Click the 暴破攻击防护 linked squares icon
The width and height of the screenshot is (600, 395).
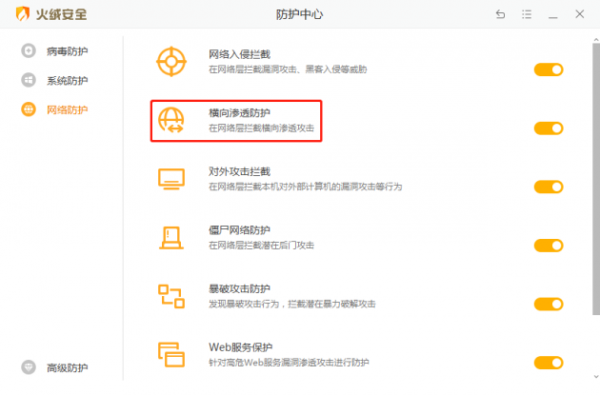[x=171, y=296]
